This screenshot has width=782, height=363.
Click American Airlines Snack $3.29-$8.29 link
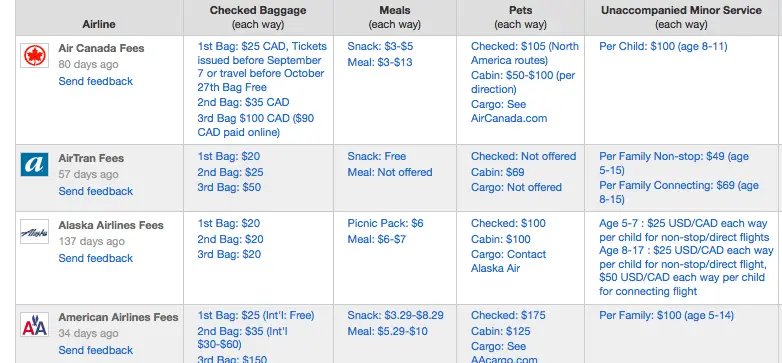coord(395,315)
